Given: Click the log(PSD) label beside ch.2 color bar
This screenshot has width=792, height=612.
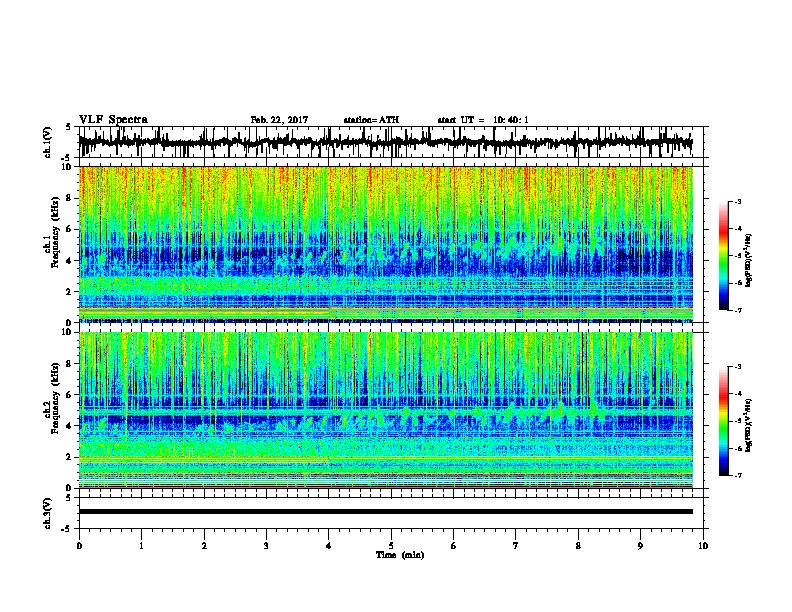Looking at the screenshot, I should [x=749, y=425].
